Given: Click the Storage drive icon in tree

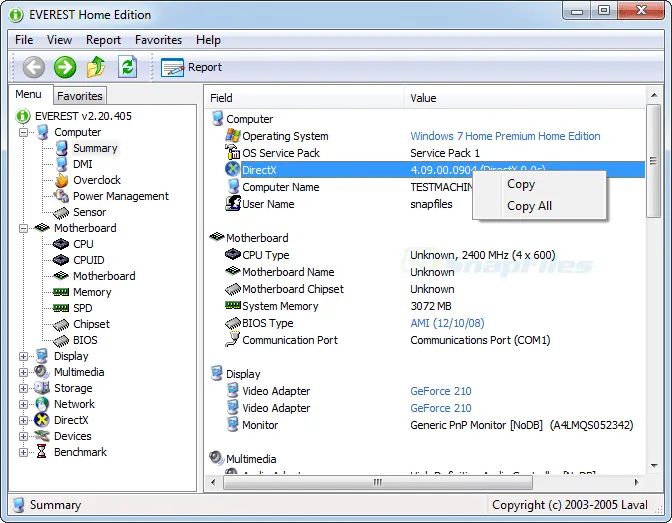Looking at the screenshot, I should tap(42, 388).
